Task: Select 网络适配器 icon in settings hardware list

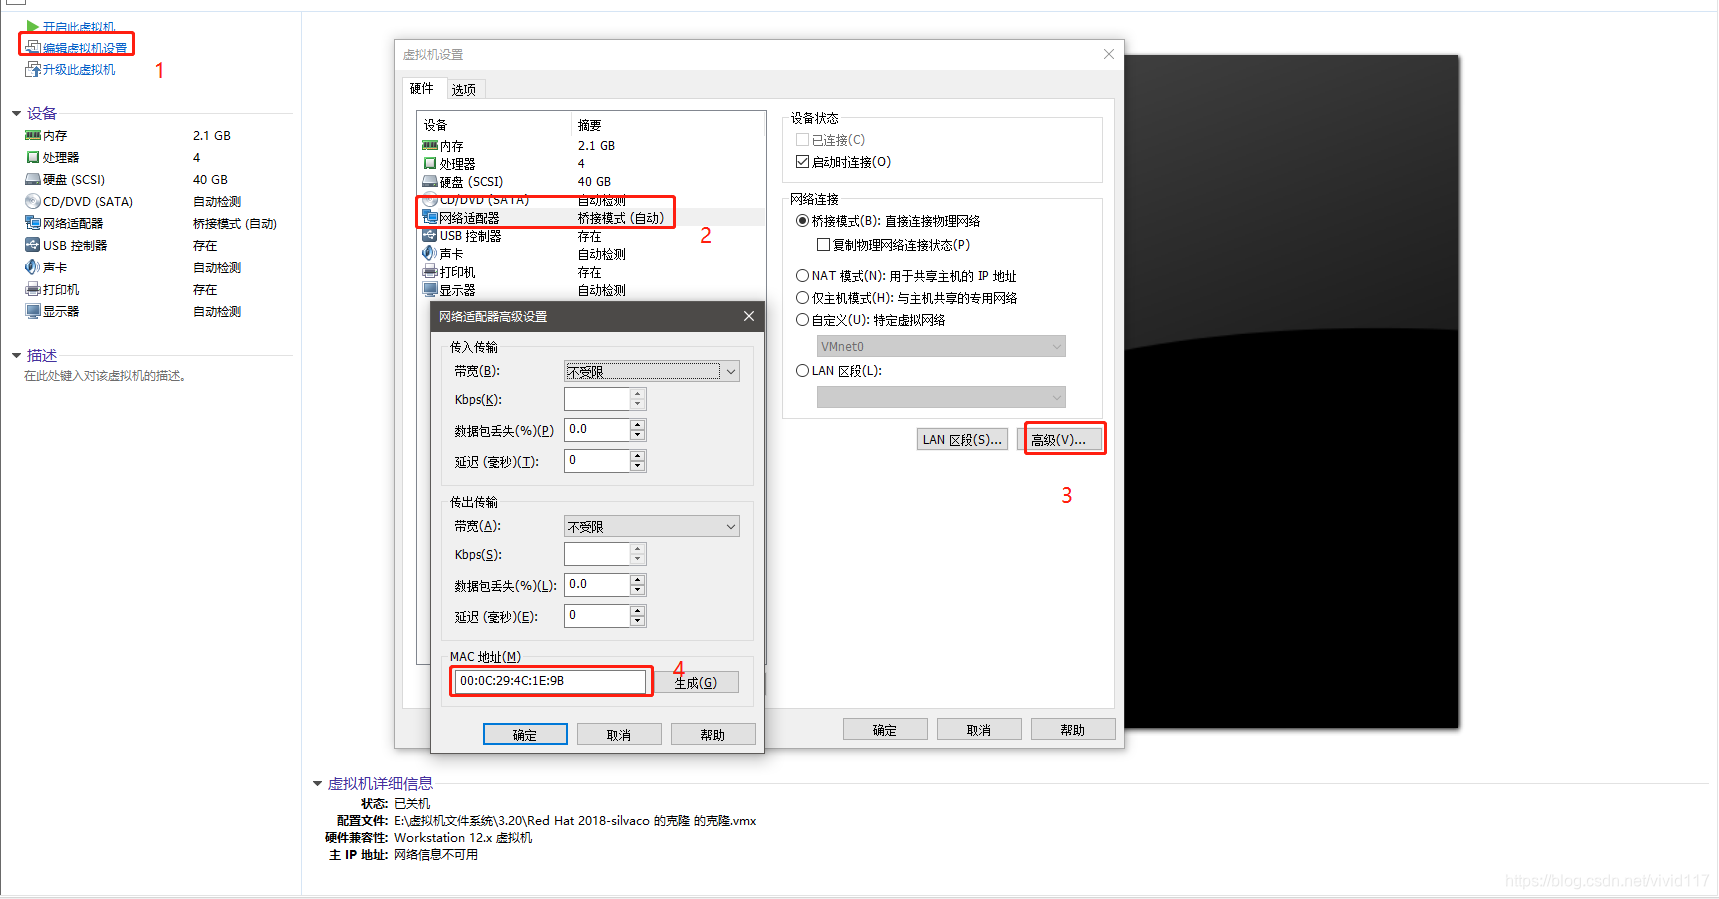Action: (430, 218)
